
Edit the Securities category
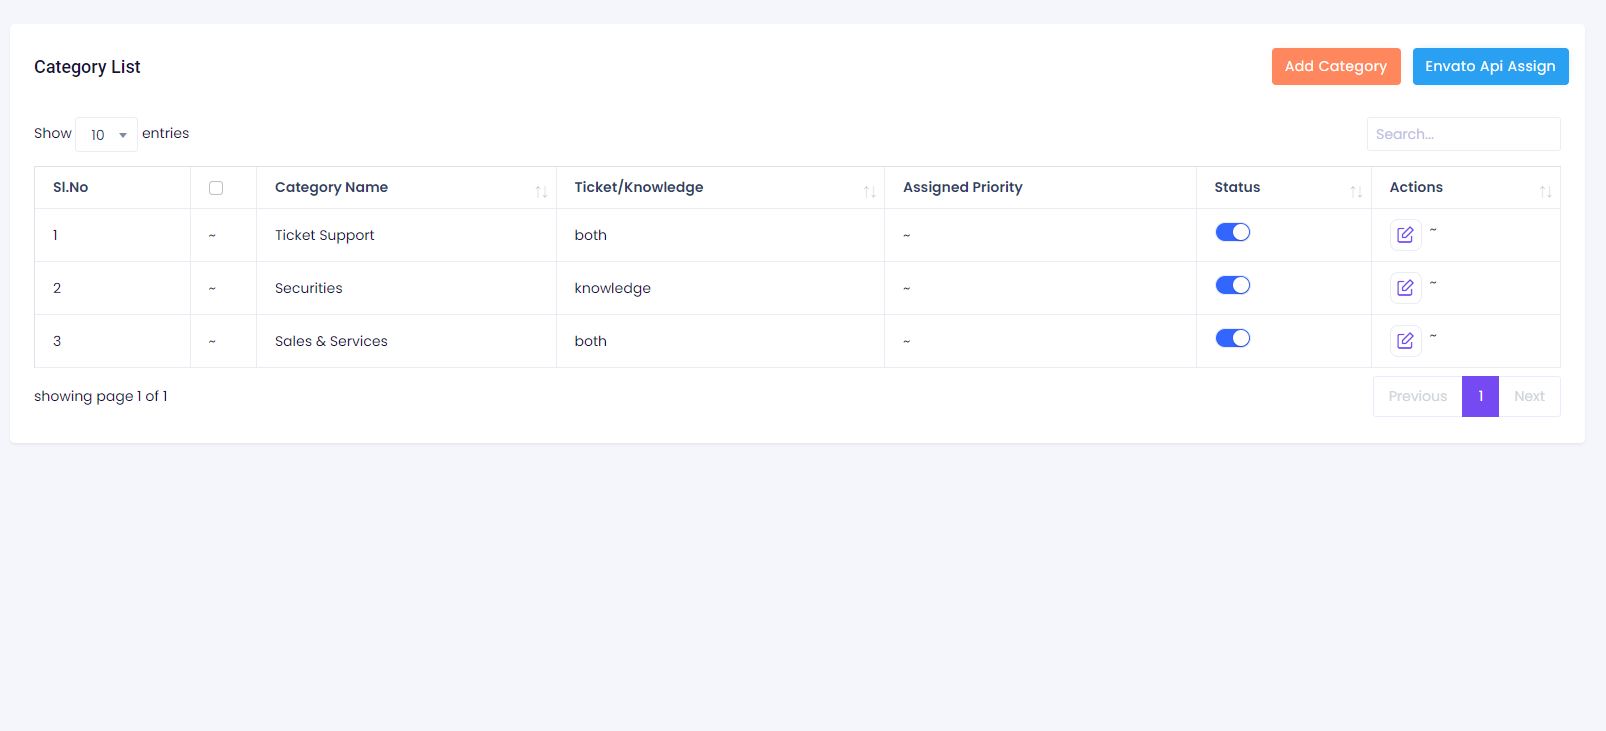click(x=1405, y=288)
